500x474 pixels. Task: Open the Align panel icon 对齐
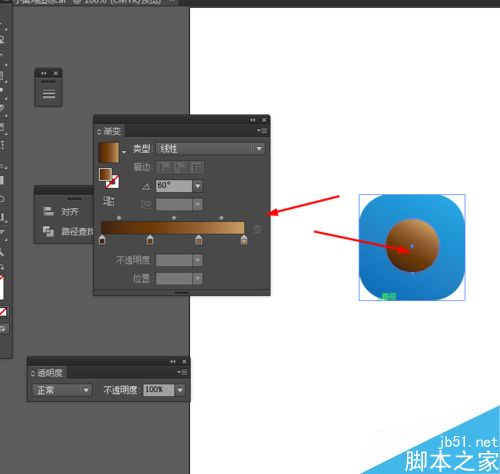tap(49, 211)
